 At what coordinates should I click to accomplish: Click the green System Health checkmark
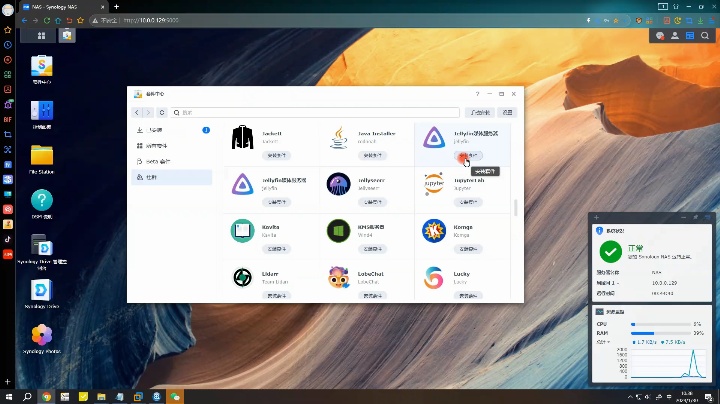[611, 252]
